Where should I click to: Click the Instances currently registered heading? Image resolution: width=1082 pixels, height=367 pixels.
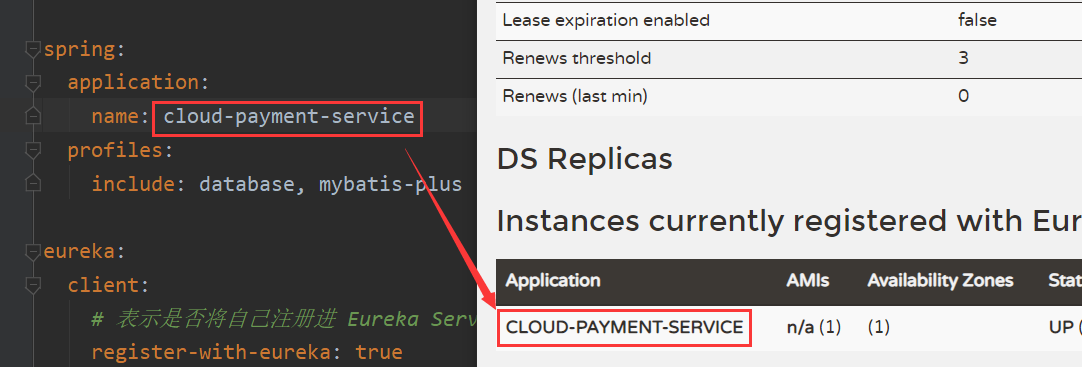pos(789,221)
